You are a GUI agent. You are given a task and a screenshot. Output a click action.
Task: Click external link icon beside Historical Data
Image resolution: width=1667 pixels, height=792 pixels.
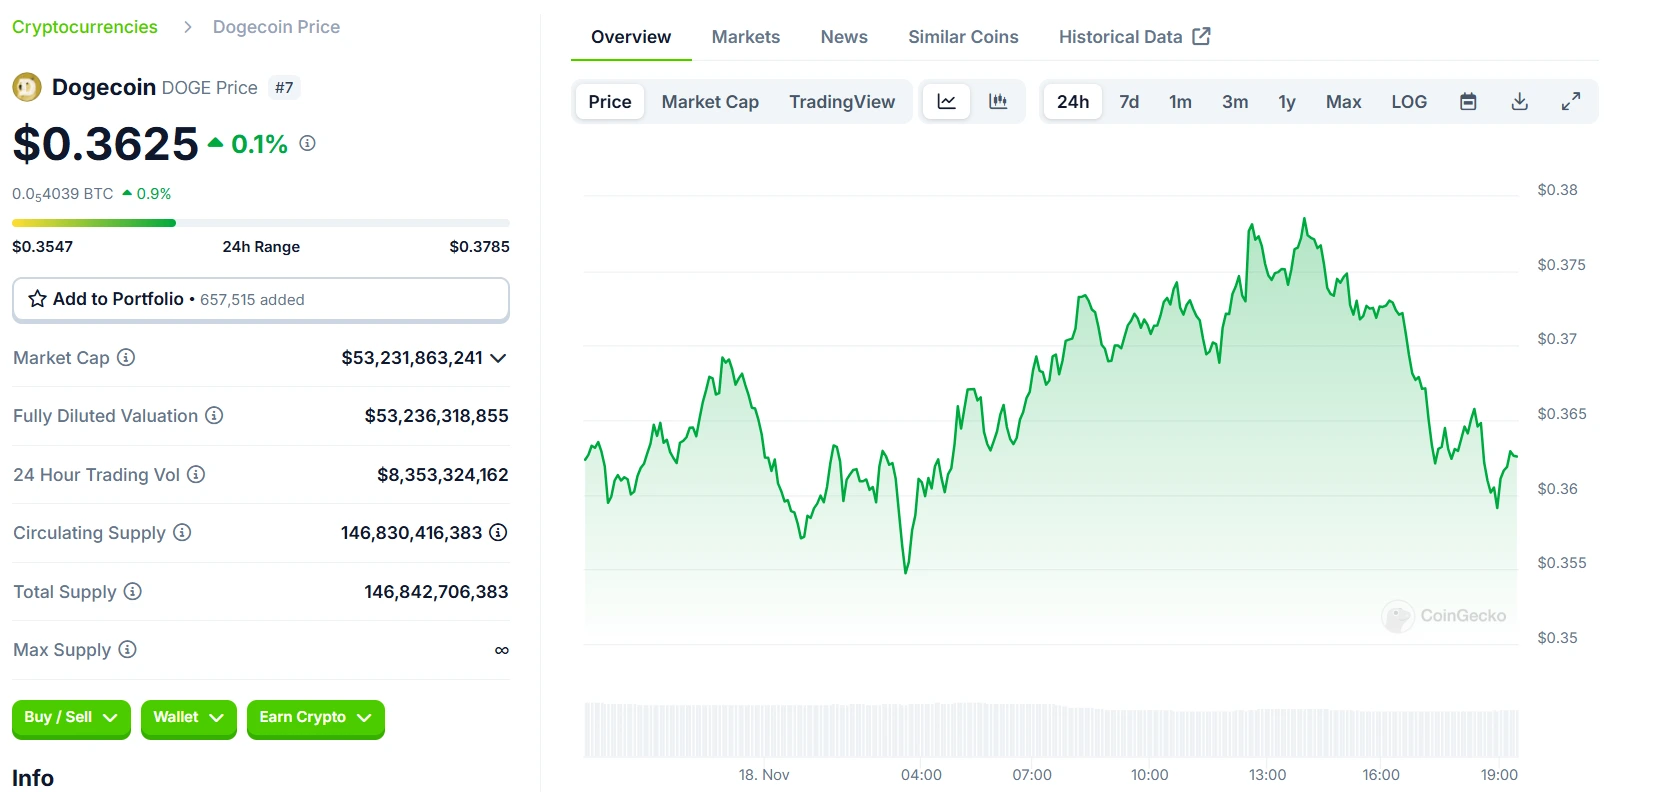coord(1201,36)
